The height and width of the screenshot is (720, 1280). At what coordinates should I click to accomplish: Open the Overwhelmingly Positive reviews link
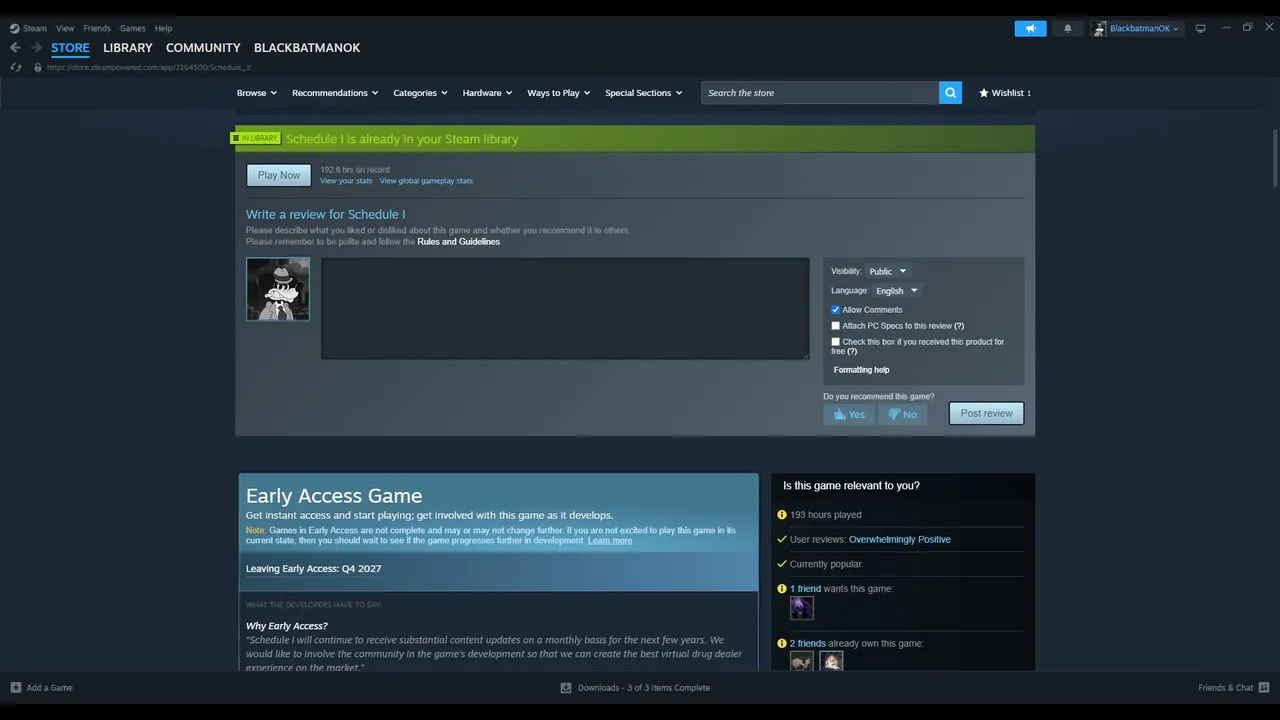(x=900, y=540)
